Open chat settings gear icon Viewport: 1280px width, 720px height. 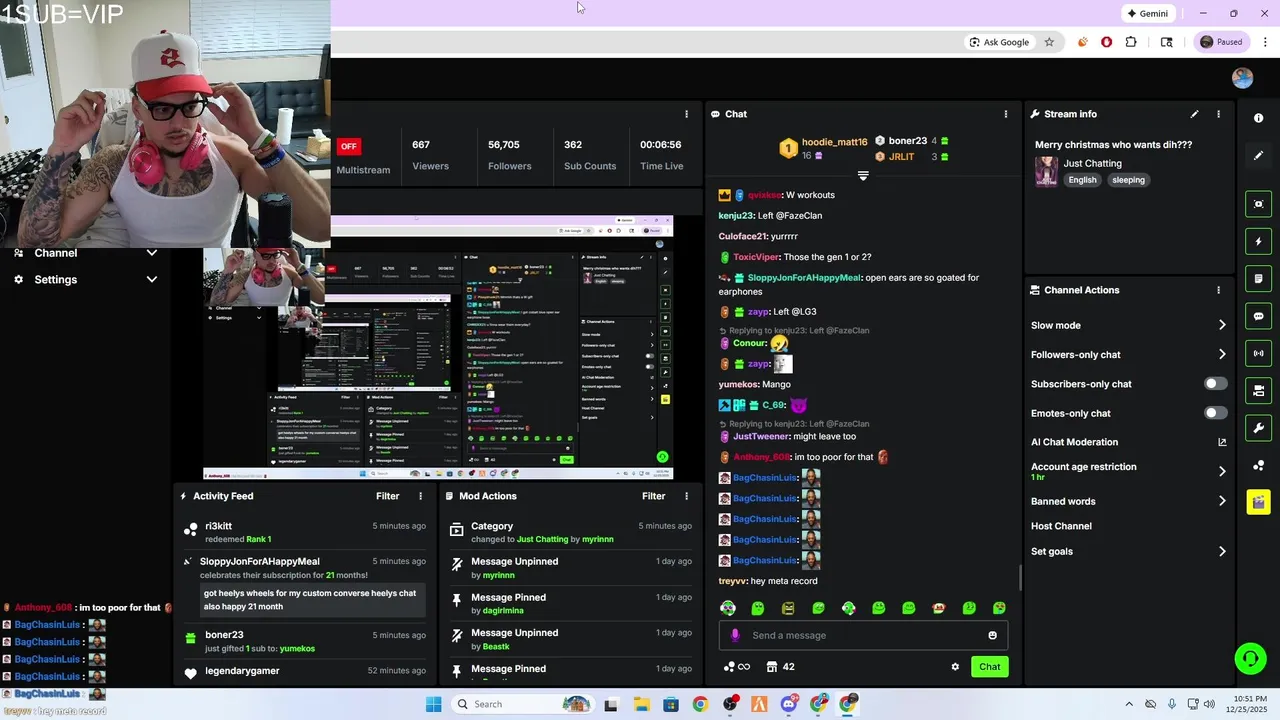pyautogui.click(x=955, y=667)
